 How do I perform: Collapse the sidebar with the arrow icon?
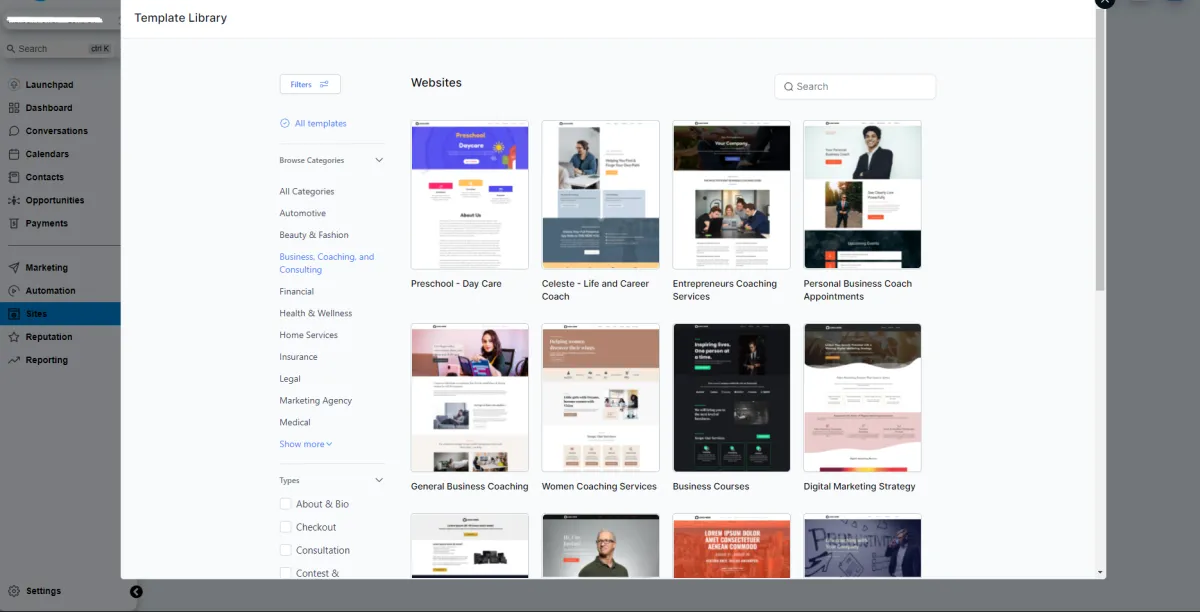(136, 592)
